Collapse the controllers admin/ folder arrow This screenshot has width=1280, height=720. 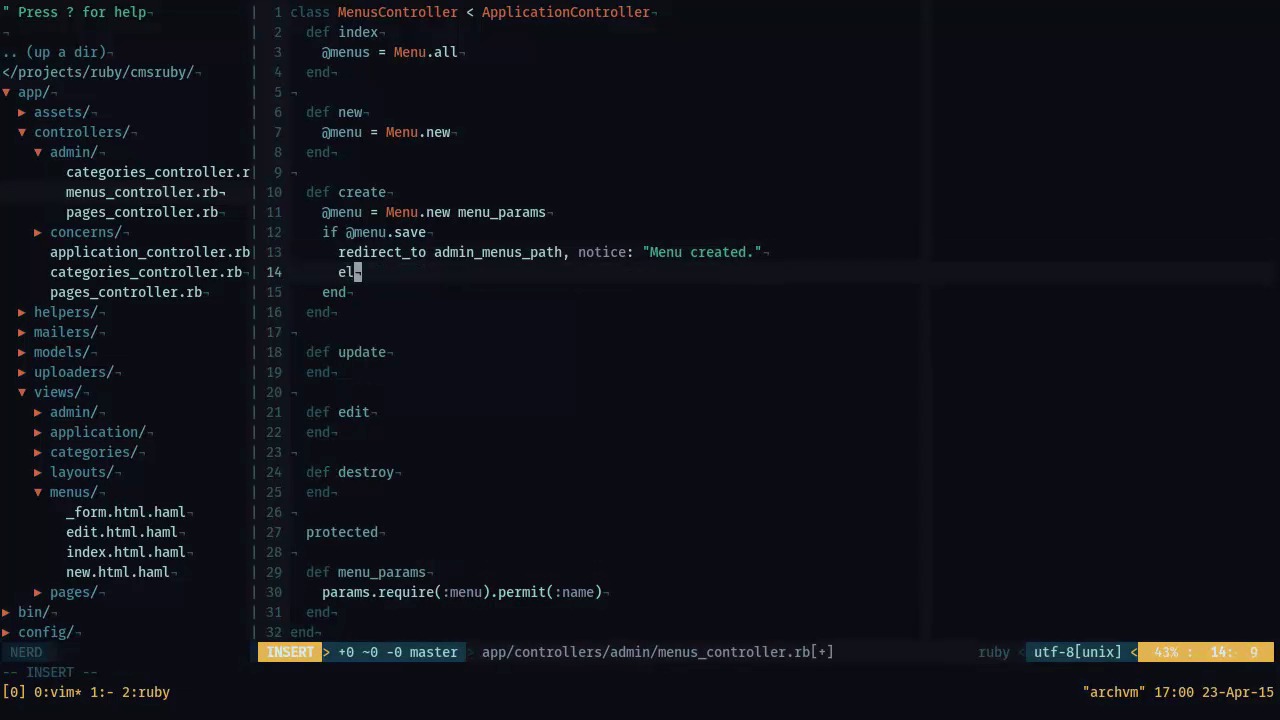click(38, 152)
